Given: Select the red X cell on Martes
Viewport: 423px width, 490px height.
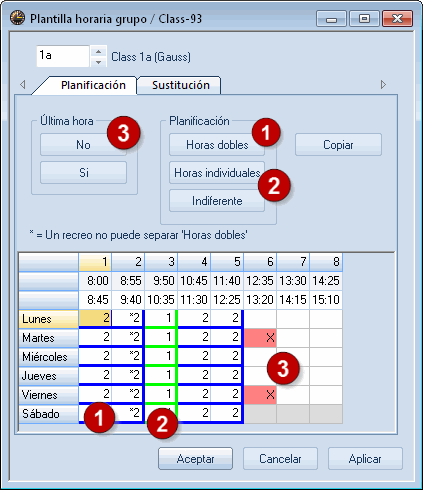Looking at the screenshot, I should tap(260, 338).
